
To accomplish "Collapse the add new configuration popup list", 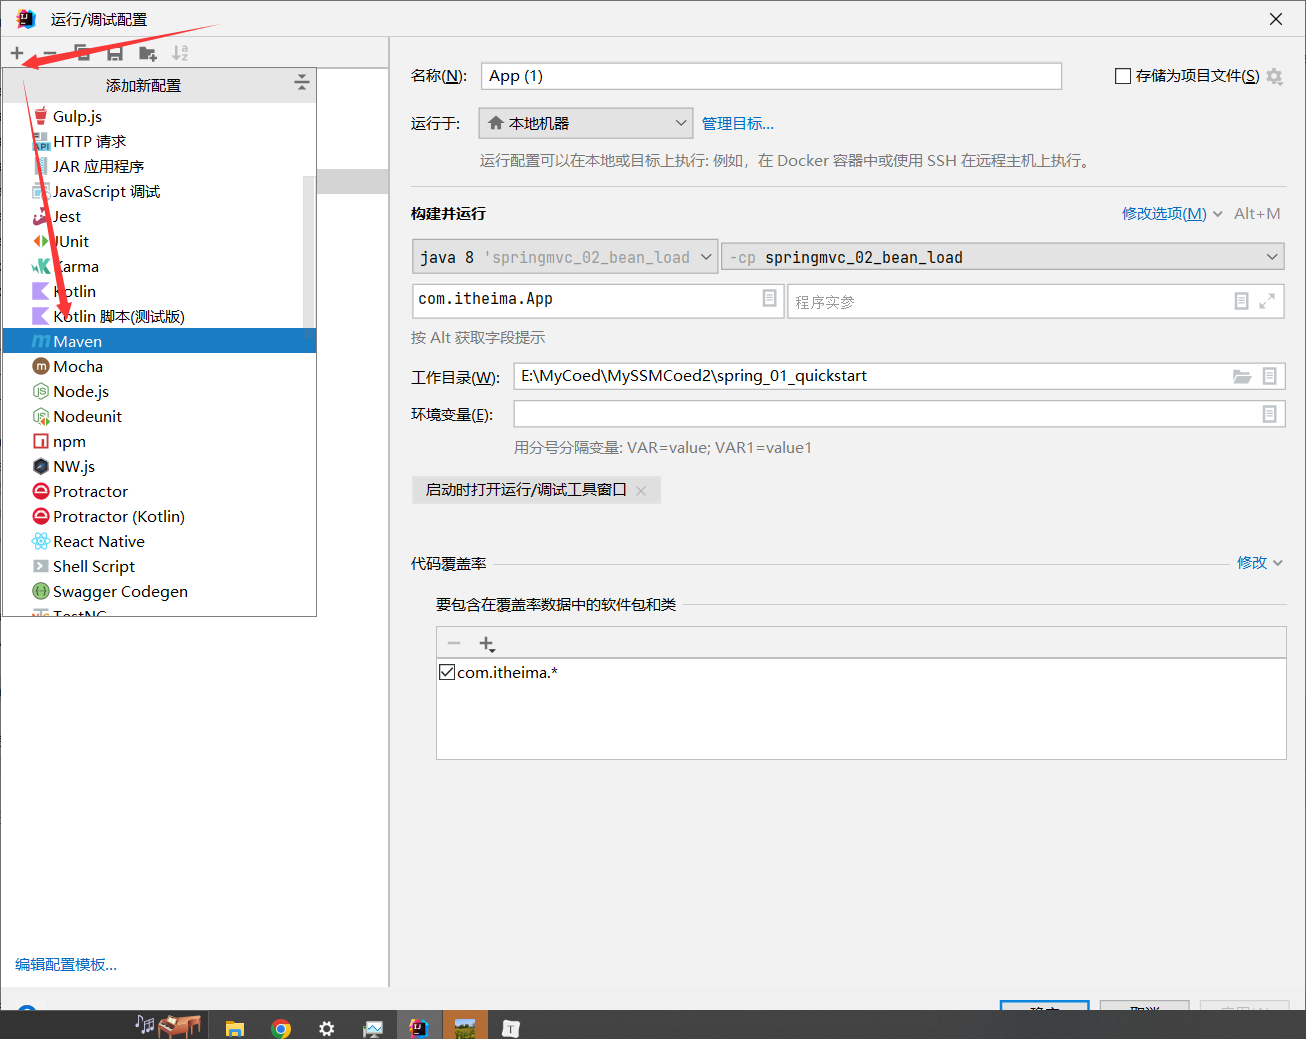I will pyautogui.click(x=301, y=82).
